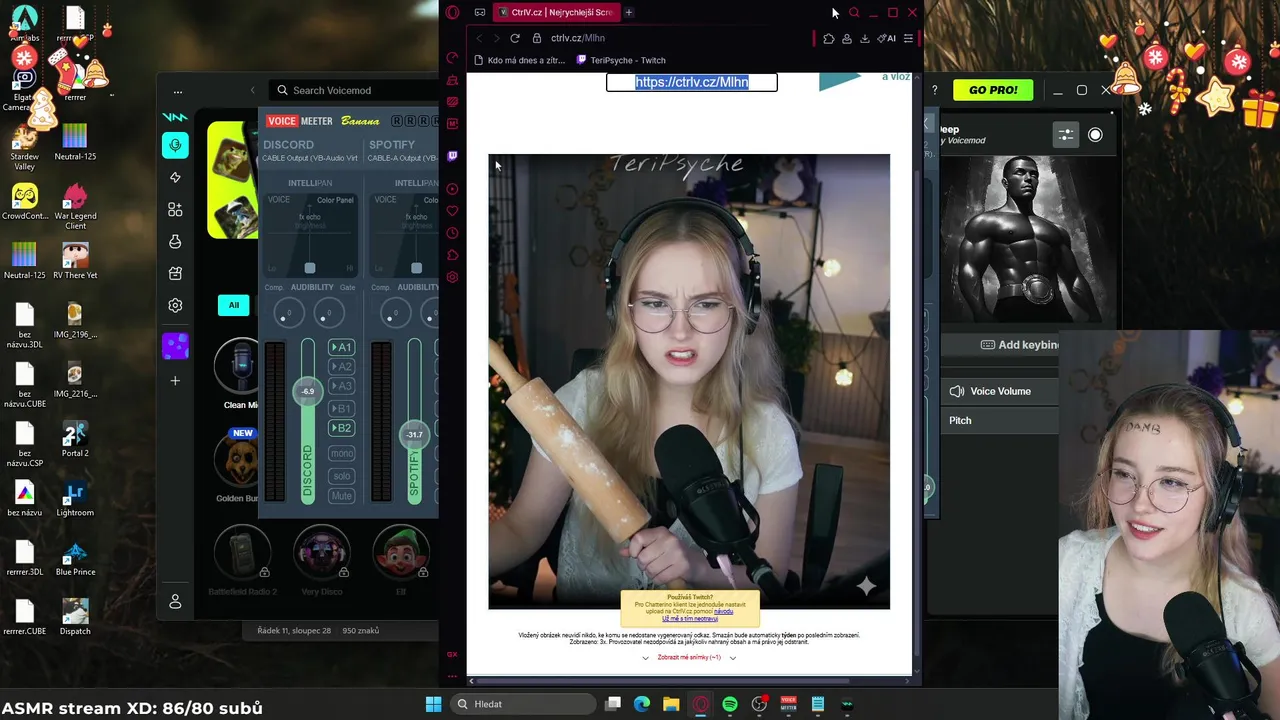The image size is (1280, 720).
Task: Click the Opera menu logo icon
Action: click(453, 12)
